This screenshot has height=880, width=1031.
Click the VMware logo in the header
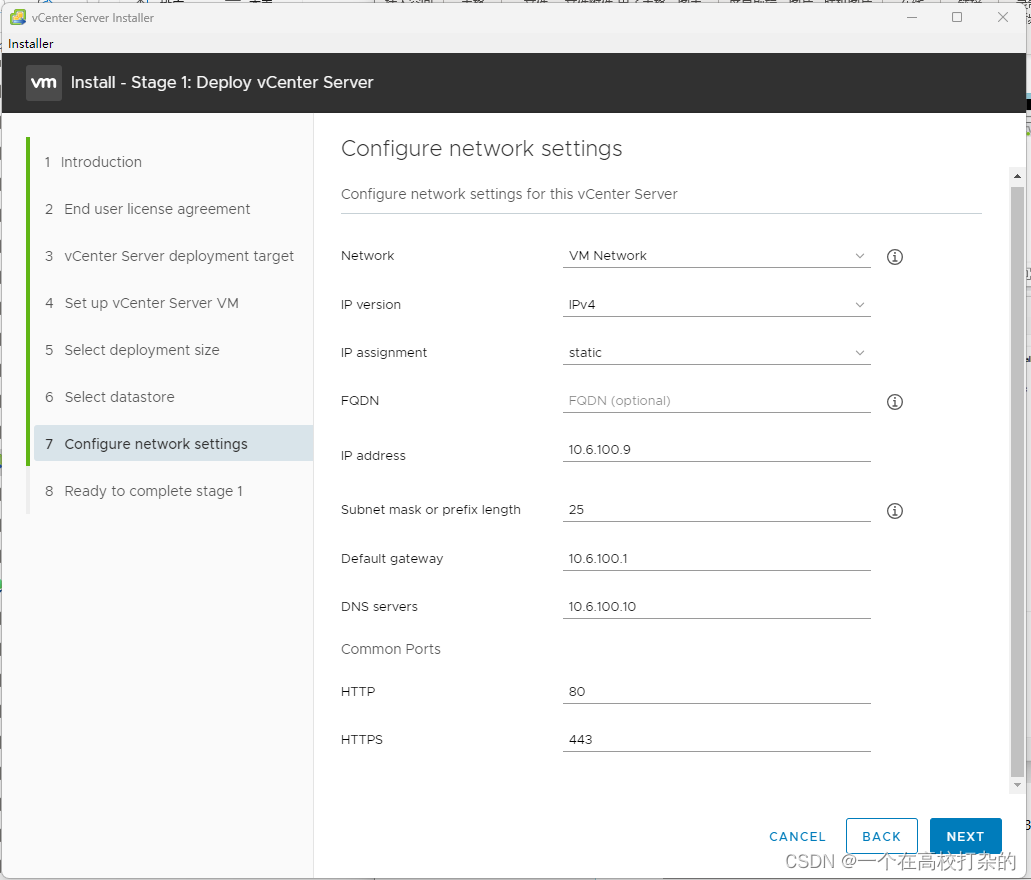coord(44,83)
